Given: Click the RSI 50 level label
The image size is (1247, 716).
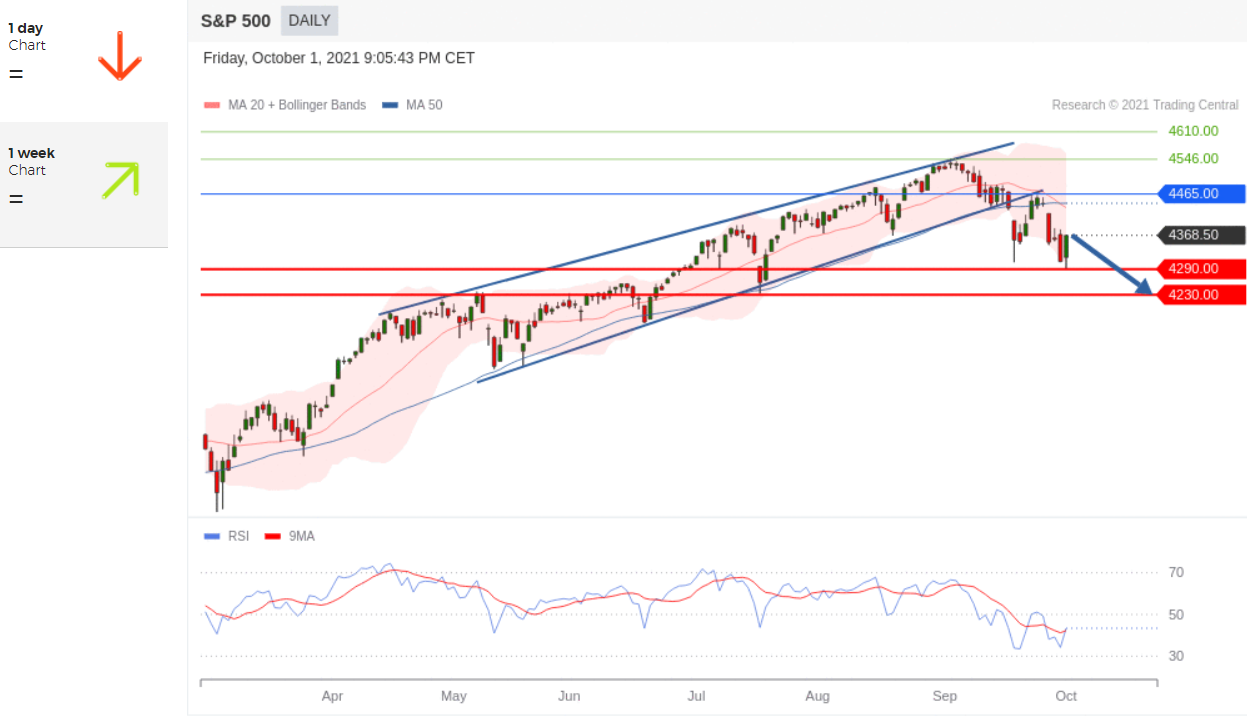Looking at the screenshot, I should tap(1177, 614).
